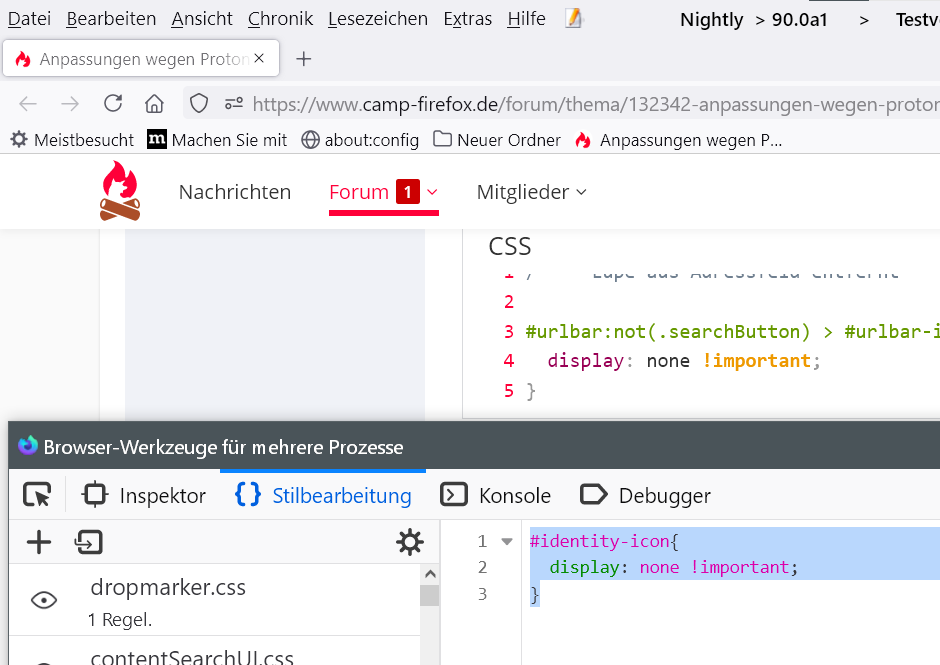The height and width of the screenshot is (665, 940).
Task: Click the import style sheet icon
Action: point(89,543)
